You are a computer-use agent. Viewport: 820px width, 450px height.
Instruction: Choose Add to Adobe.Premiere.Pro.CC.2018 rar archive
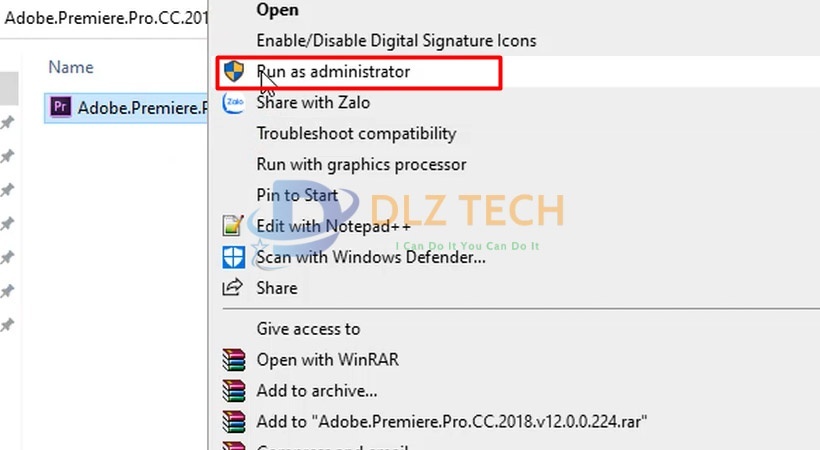point(451,422)
